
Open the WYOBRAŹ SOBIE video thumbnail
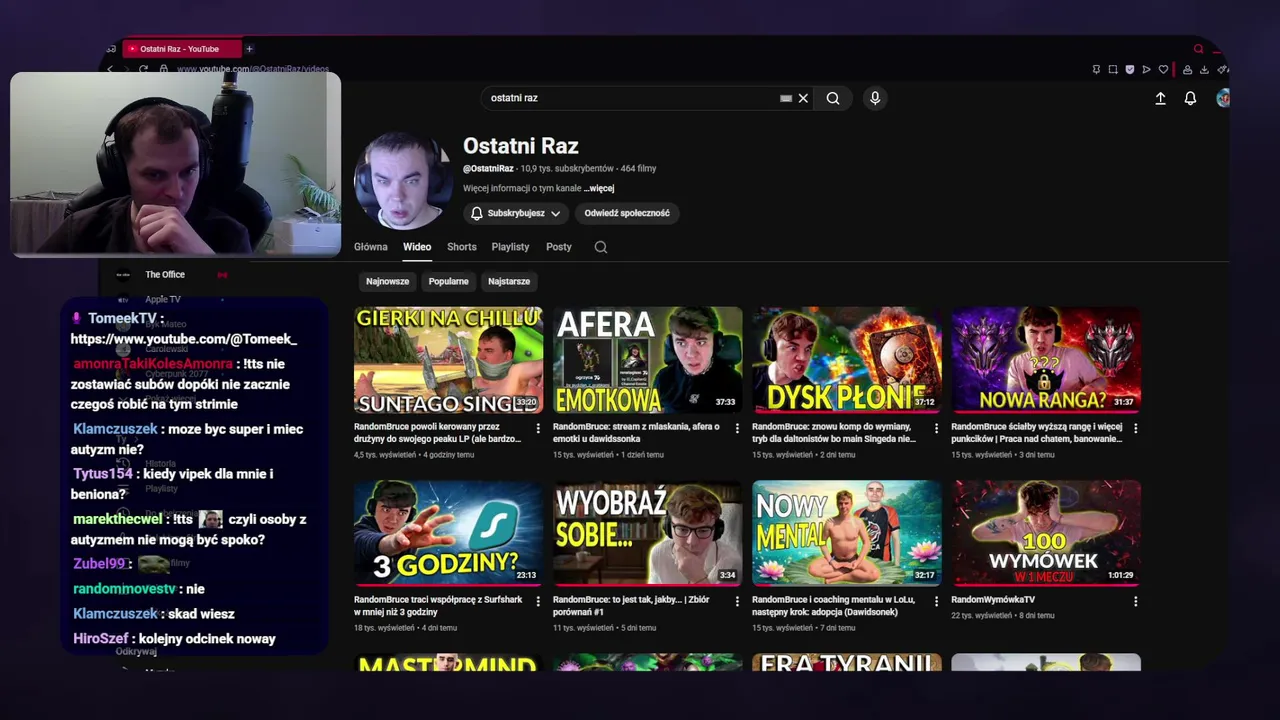(x=647, y=533)
